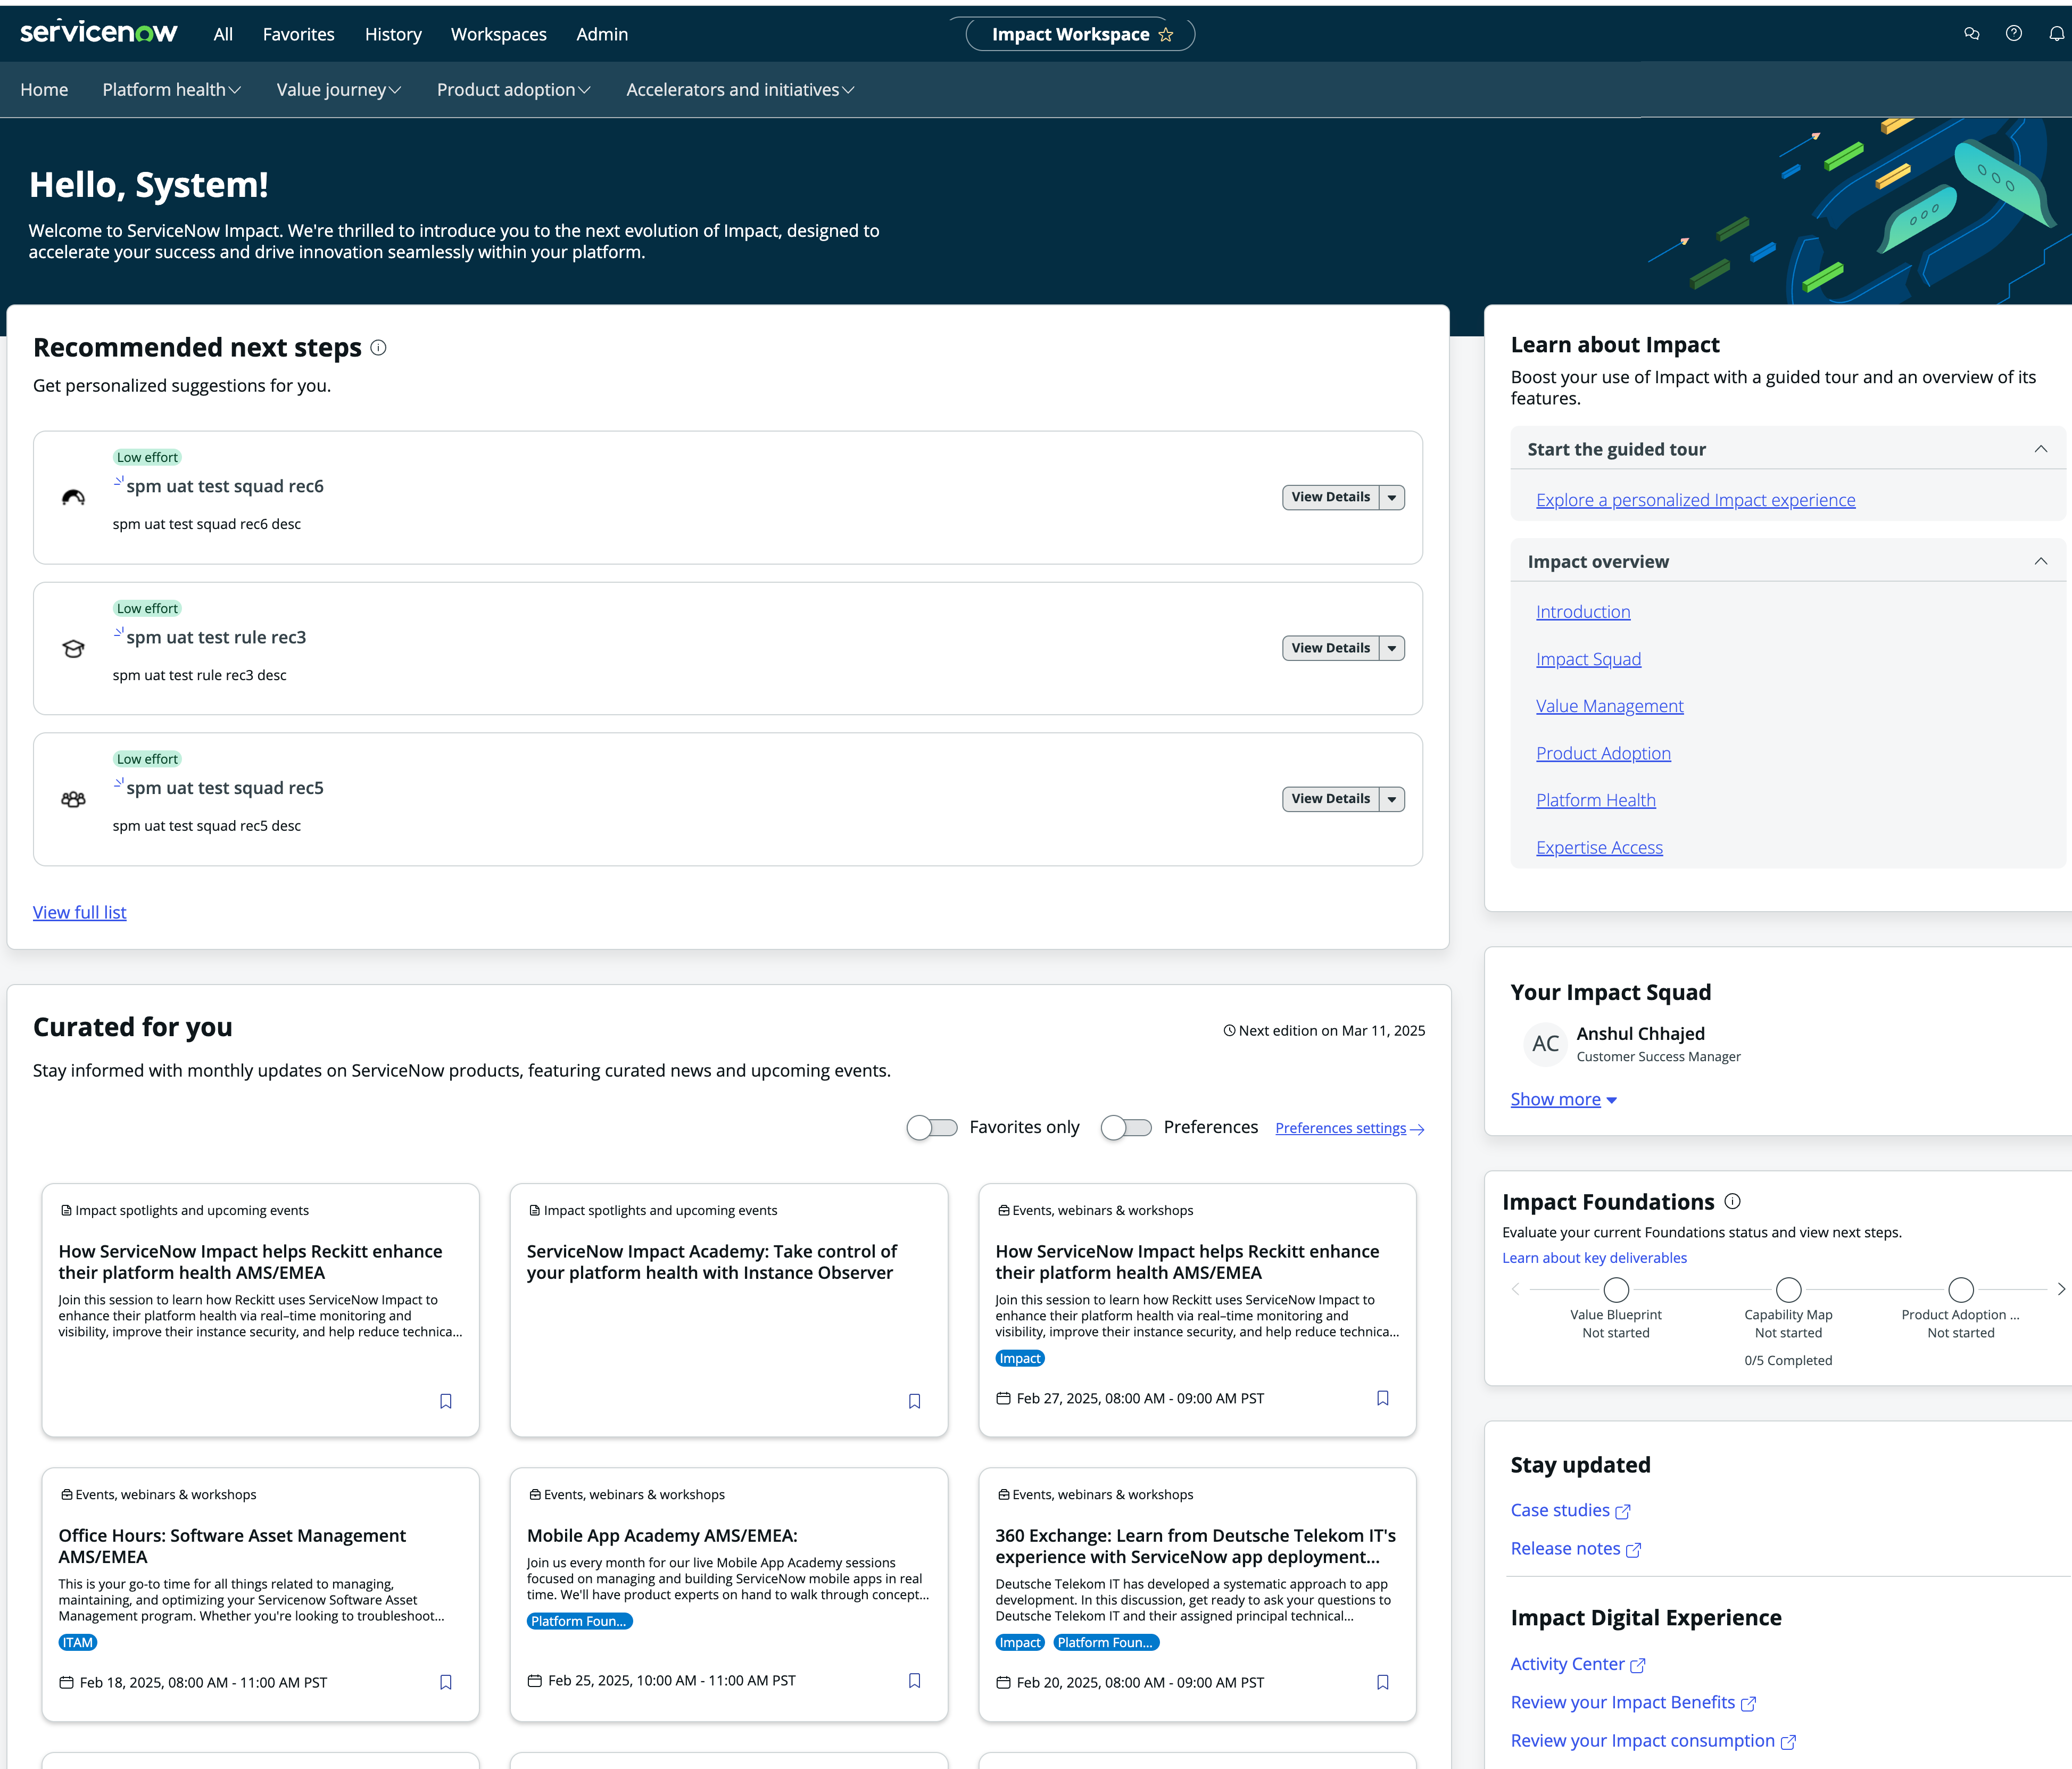Select Product Adoption step circle
Image resolution: width=2072 pixels, height=1769 pixels.
tap(1961, 1289)
